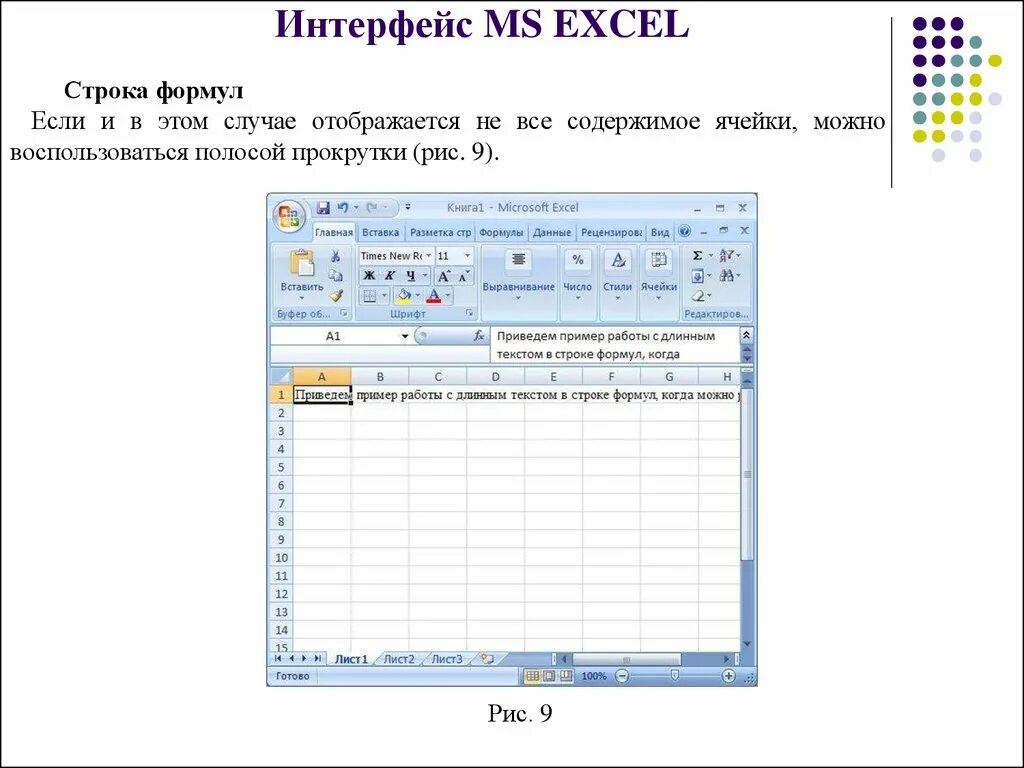Viewport: 1024px width, 768px height.
Task: Click Insert Worksheet tab icon
Action: coord(487,659)
